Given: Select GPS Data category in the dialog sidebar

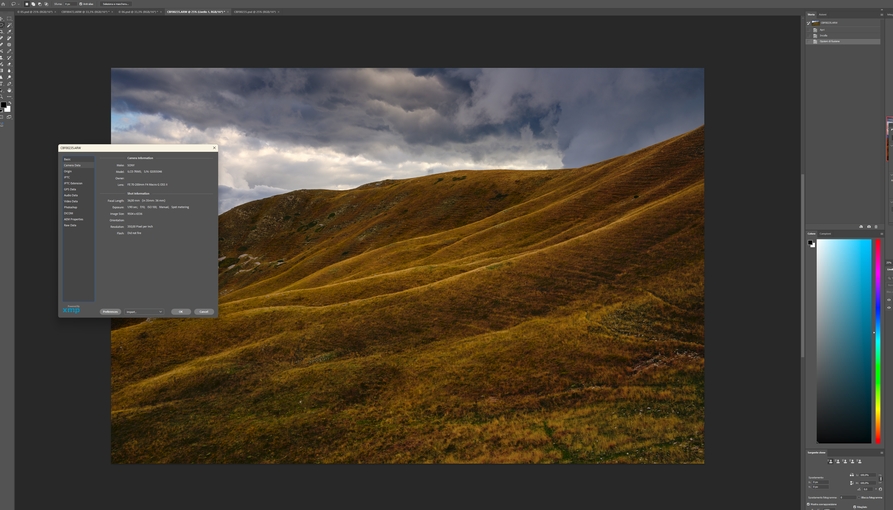Looking at the screenshot, I should [x=71, y=189].
